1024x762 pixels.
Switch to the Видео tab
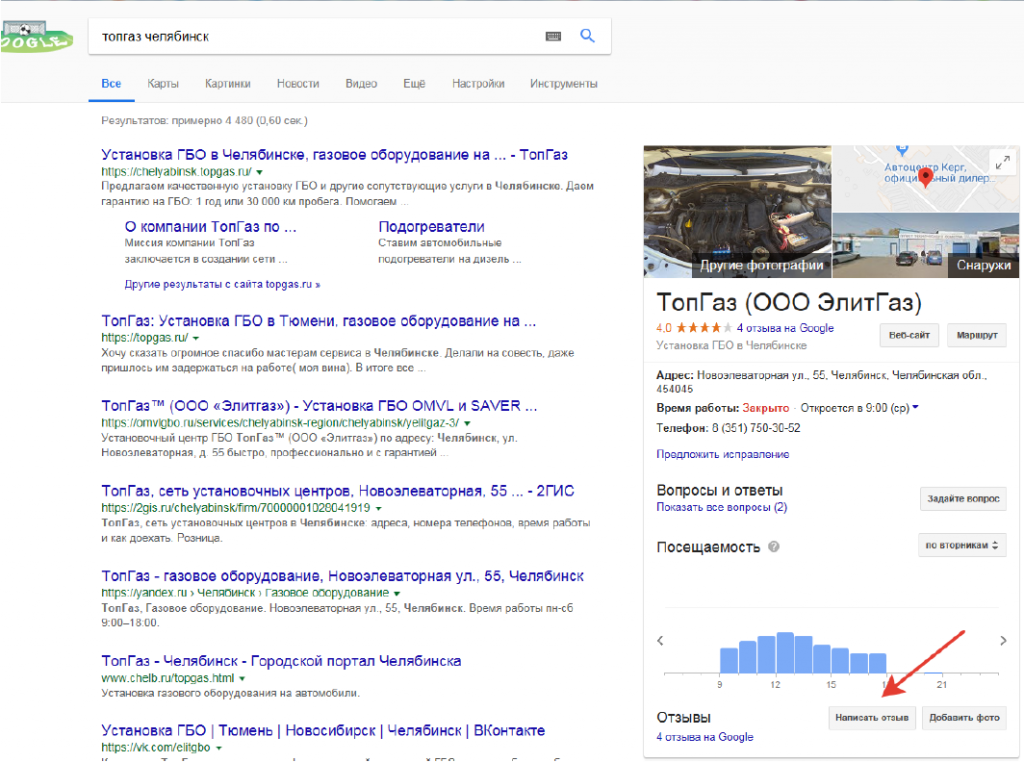361,84
